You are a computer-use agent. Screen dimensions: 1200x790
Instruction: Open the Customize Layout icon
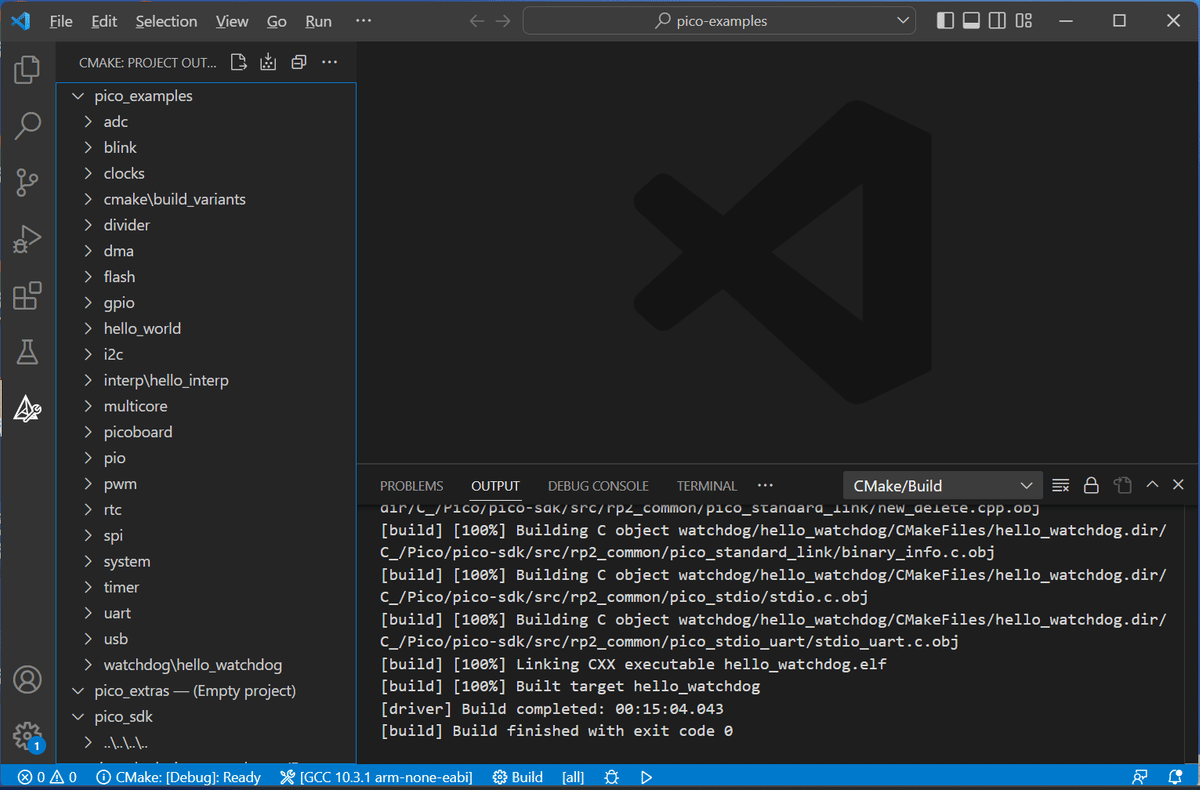(x=1023, y=21)
